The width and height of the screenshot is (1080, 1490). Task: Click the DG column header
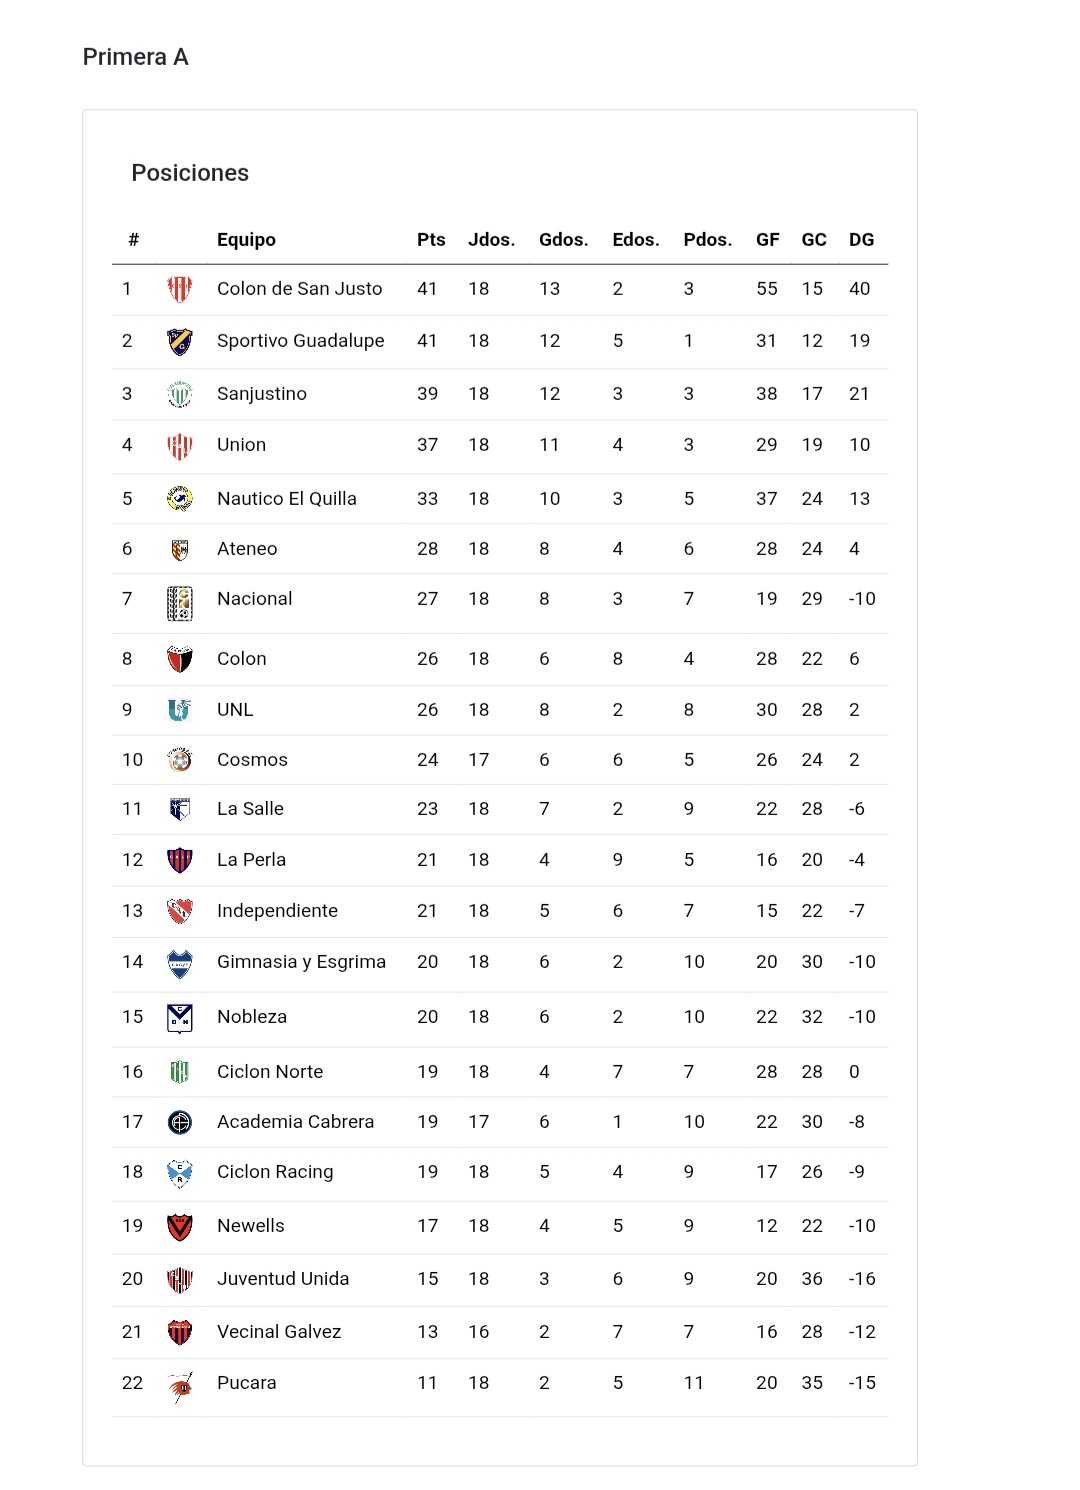click(861, 240)
